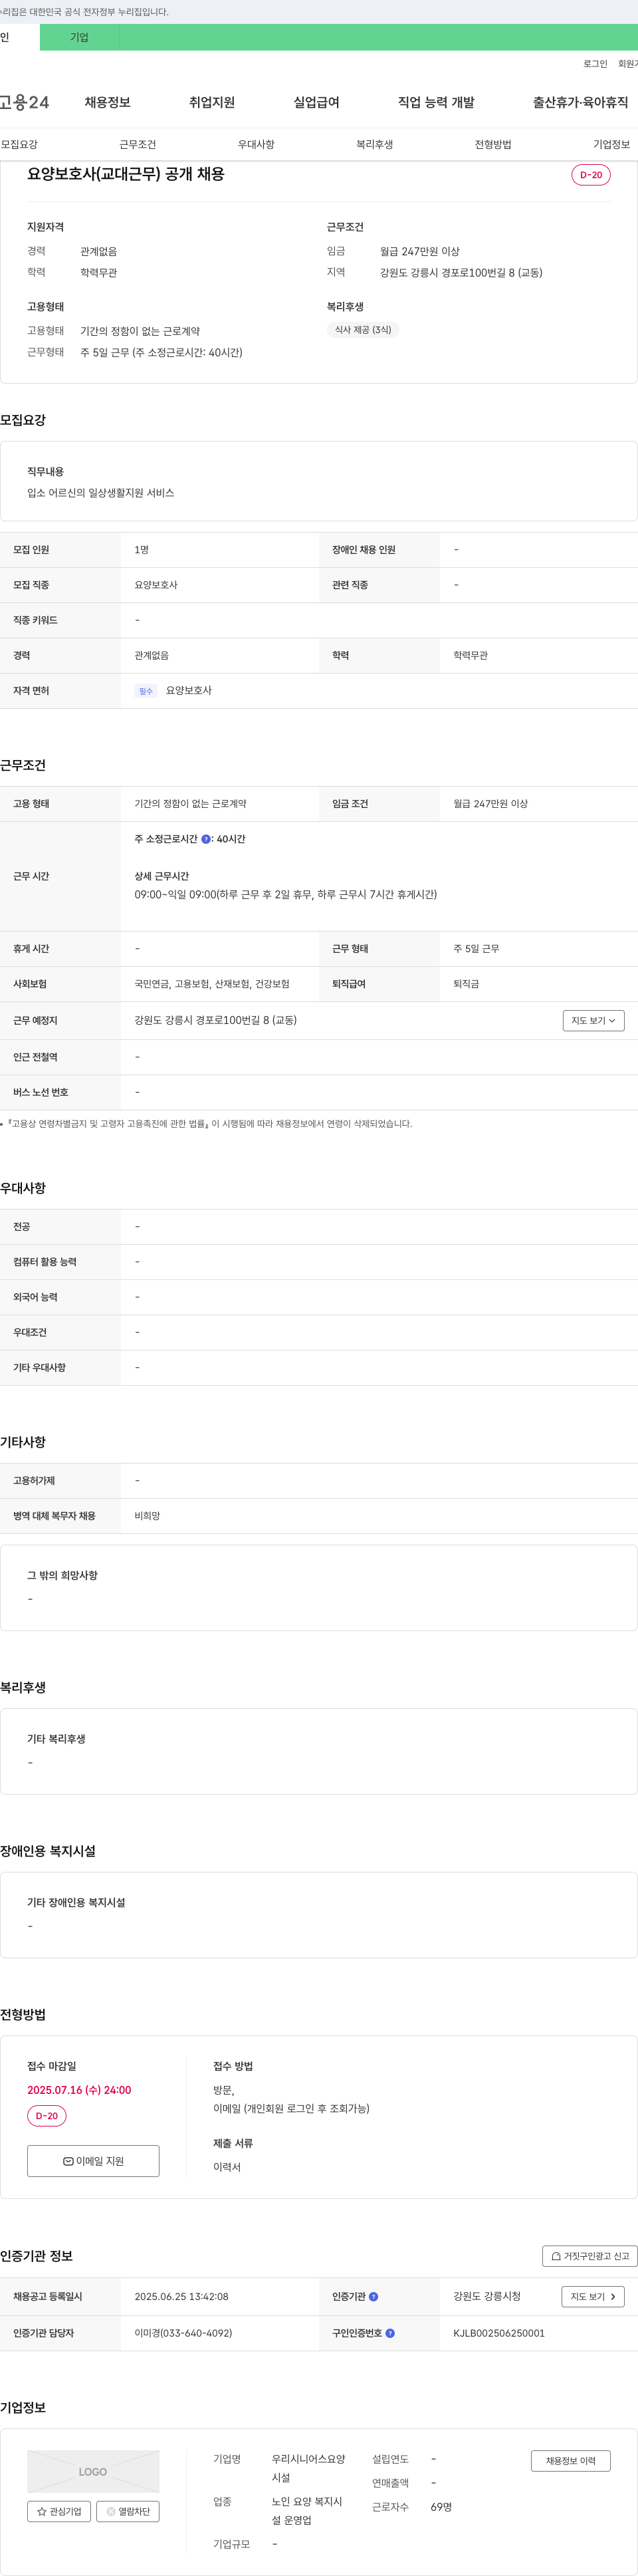Click the 퇴직금 value in 퇴직급여 row
This screenshot has height=2576, width=638.
point(466,984)
